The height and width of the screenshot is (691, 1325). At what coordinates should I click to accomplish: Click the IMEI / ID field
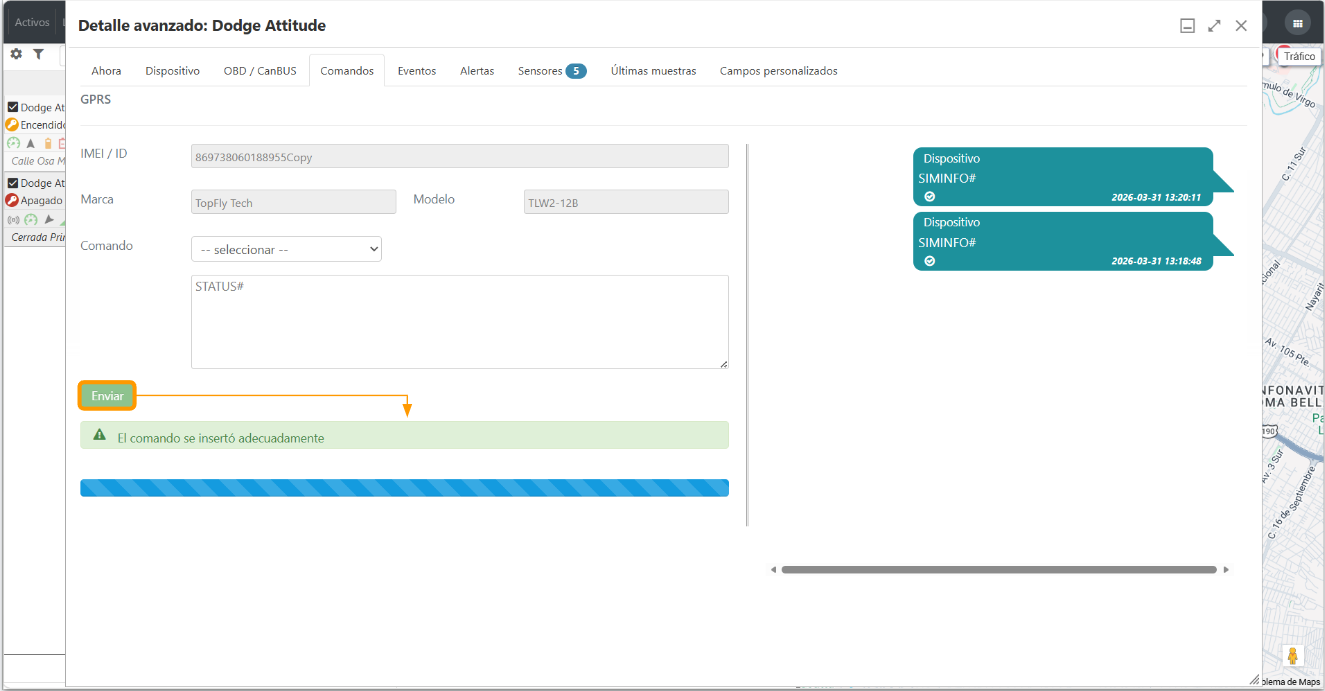460,156
